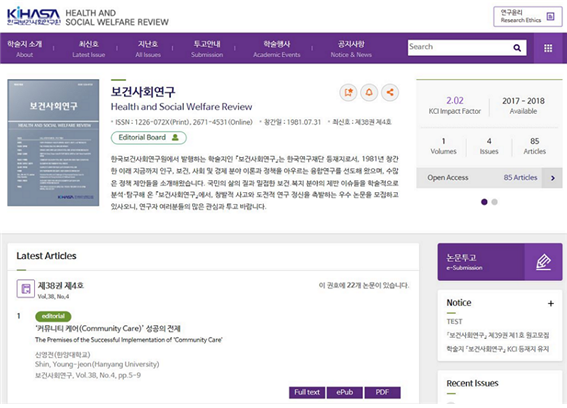Screen dimensions: 567x408
Task: Click the 85 Articles statistic above Open Access
Action: pyautogui.click(x=534, y=146)
